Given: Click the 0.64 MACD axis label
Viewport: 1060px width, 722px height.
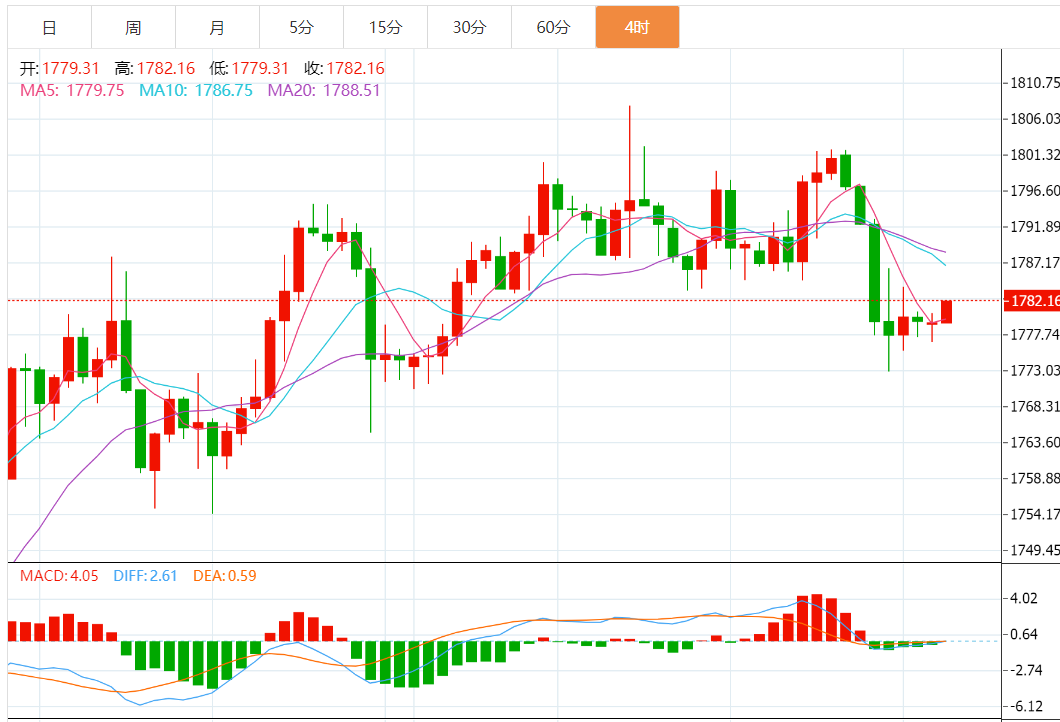Looking at the screenshot, I should pyautogui.click(x=1023, y=634).
